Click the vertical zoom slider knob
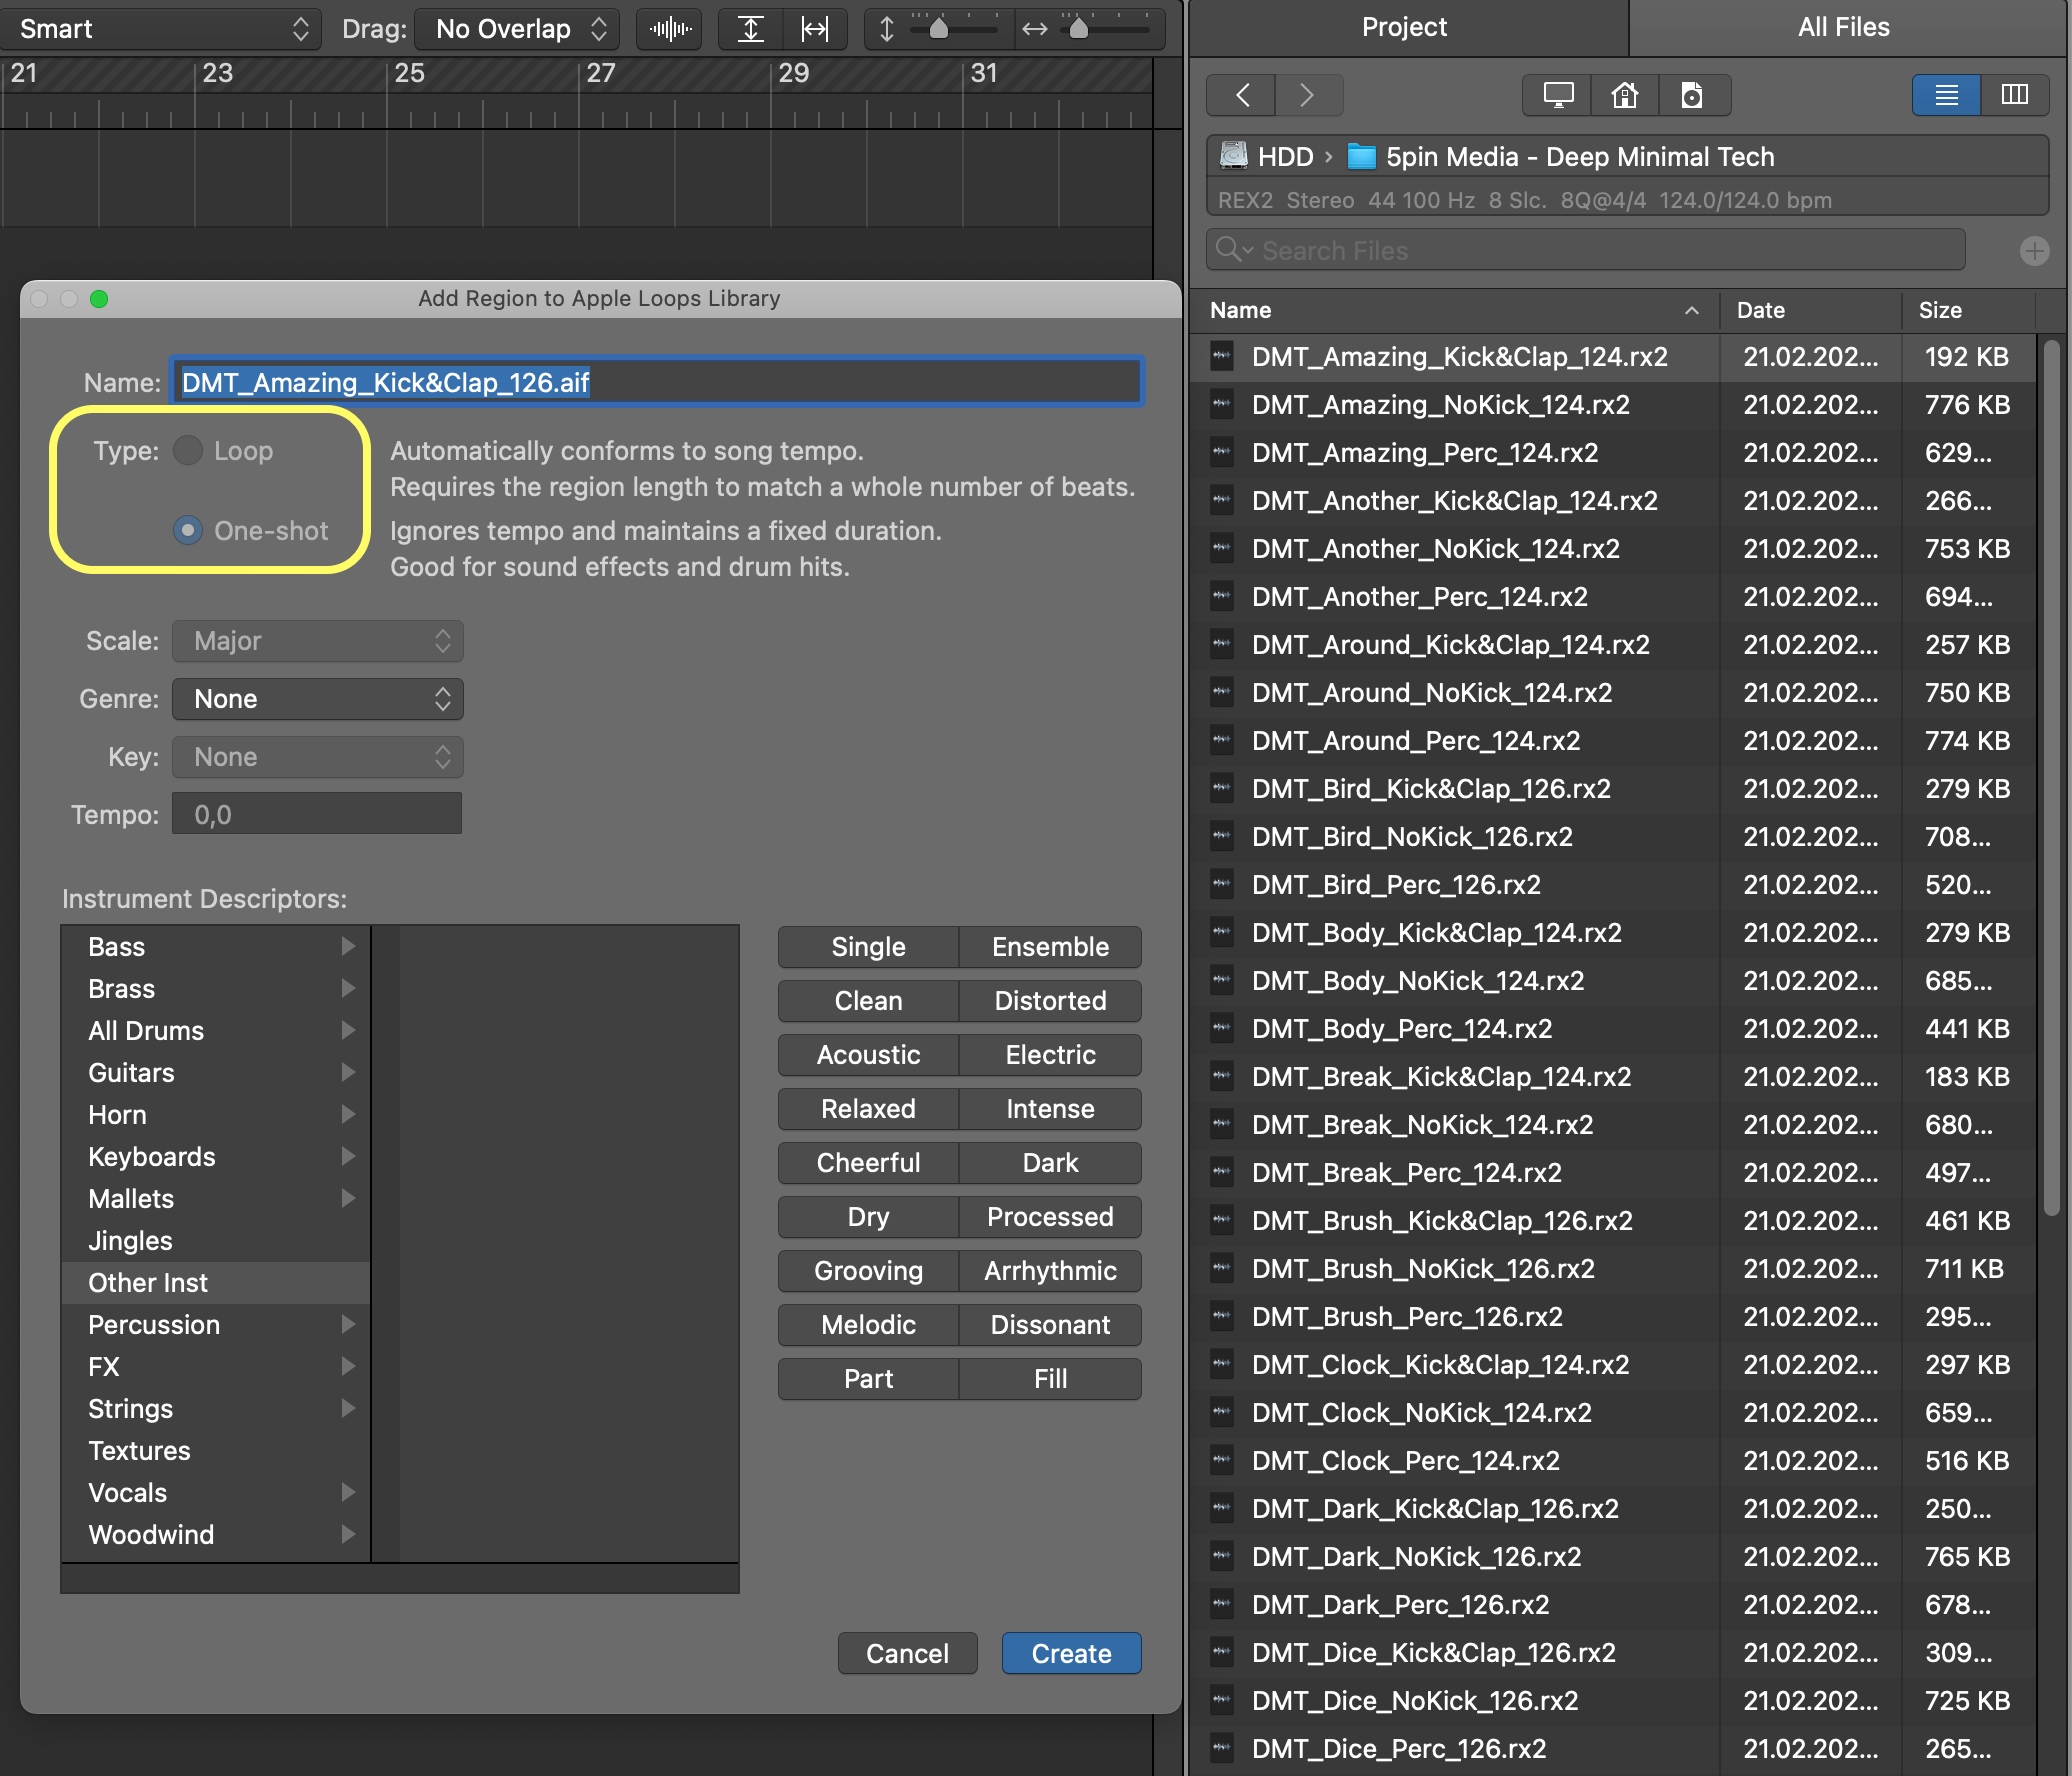 coord(938,28)
